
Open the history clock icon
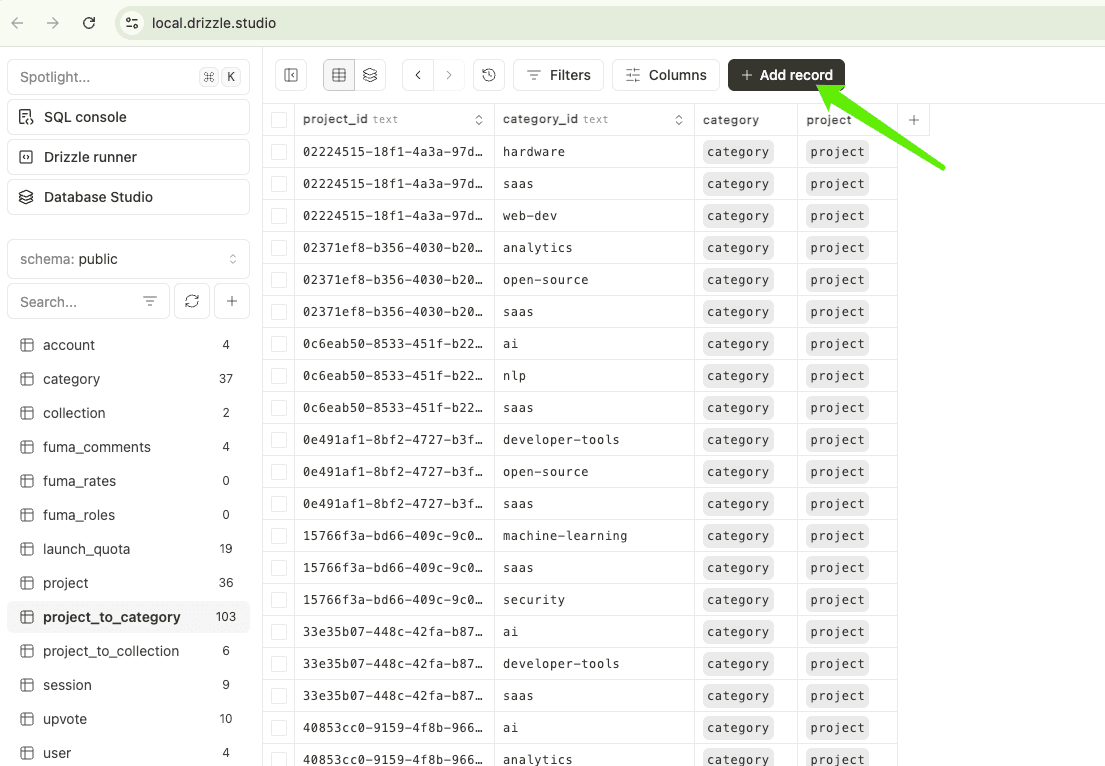click(489, 75)
